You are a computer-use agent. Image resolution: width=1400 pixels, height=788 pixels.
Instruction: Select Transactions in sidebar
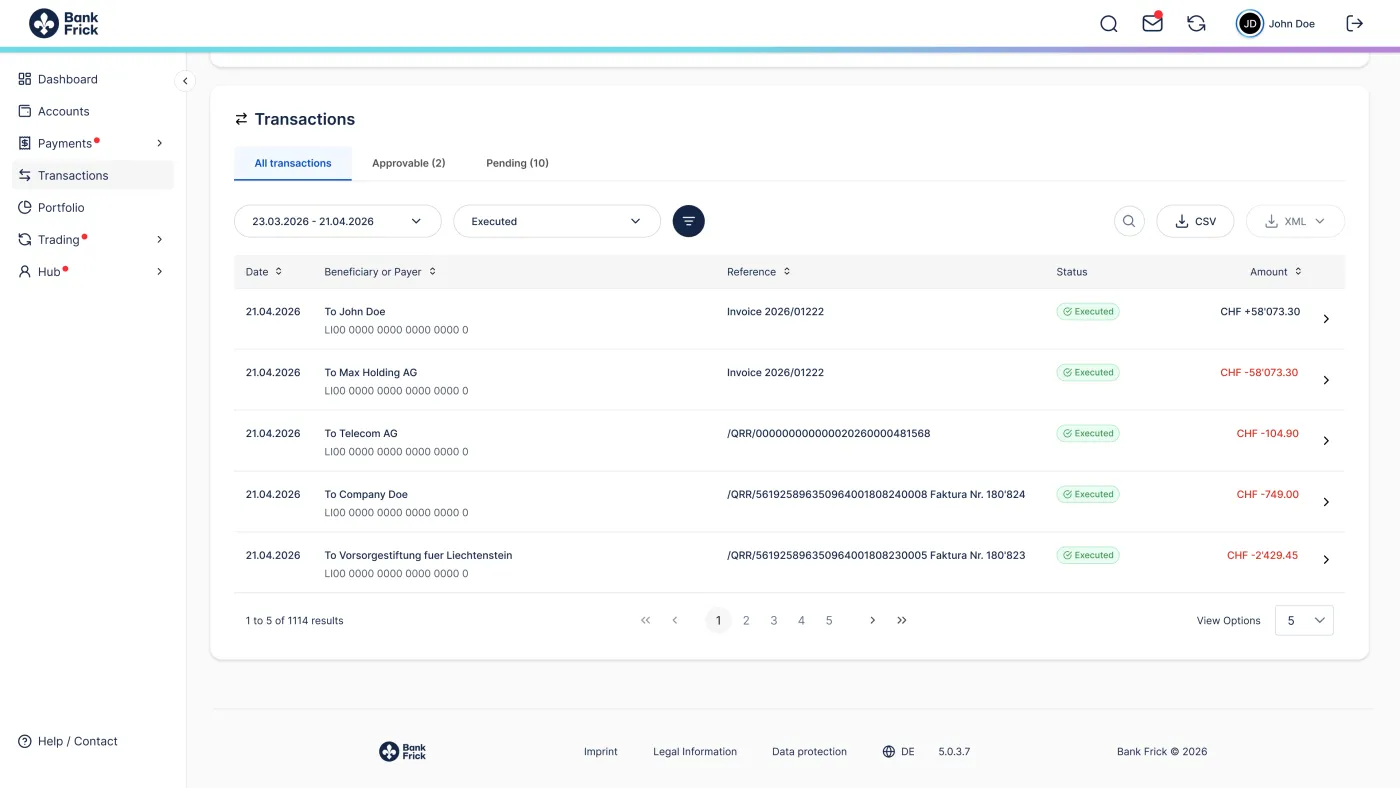coord(92,175)
